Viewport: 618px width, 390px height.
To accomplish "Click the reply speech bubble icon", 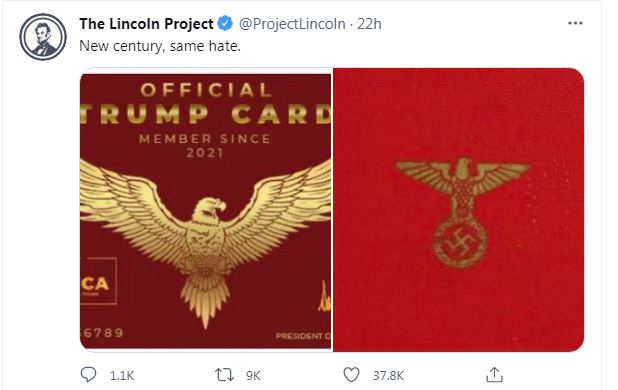I will coord(88,375).
